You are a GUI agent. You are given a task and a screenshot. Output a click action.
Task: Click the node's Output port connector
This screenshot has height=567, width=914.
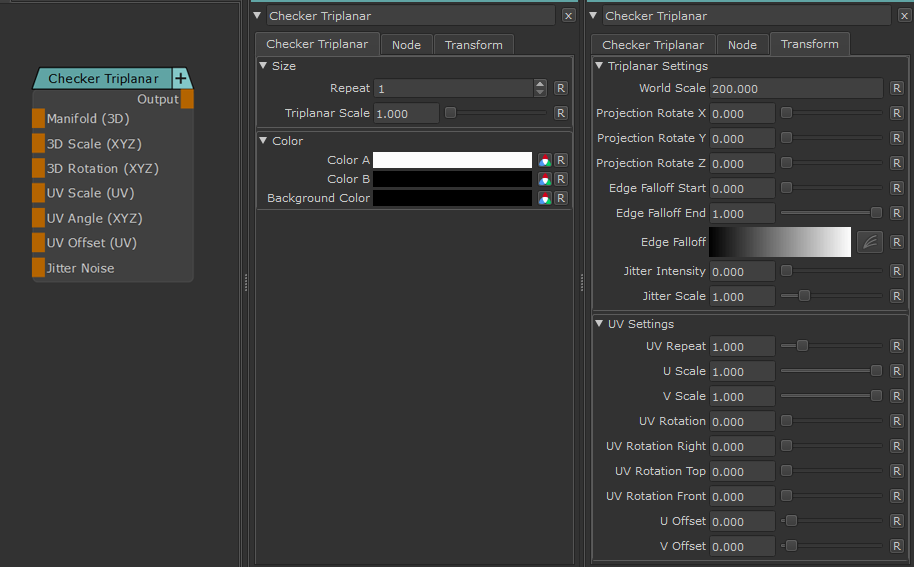click(x=187, y=99)
